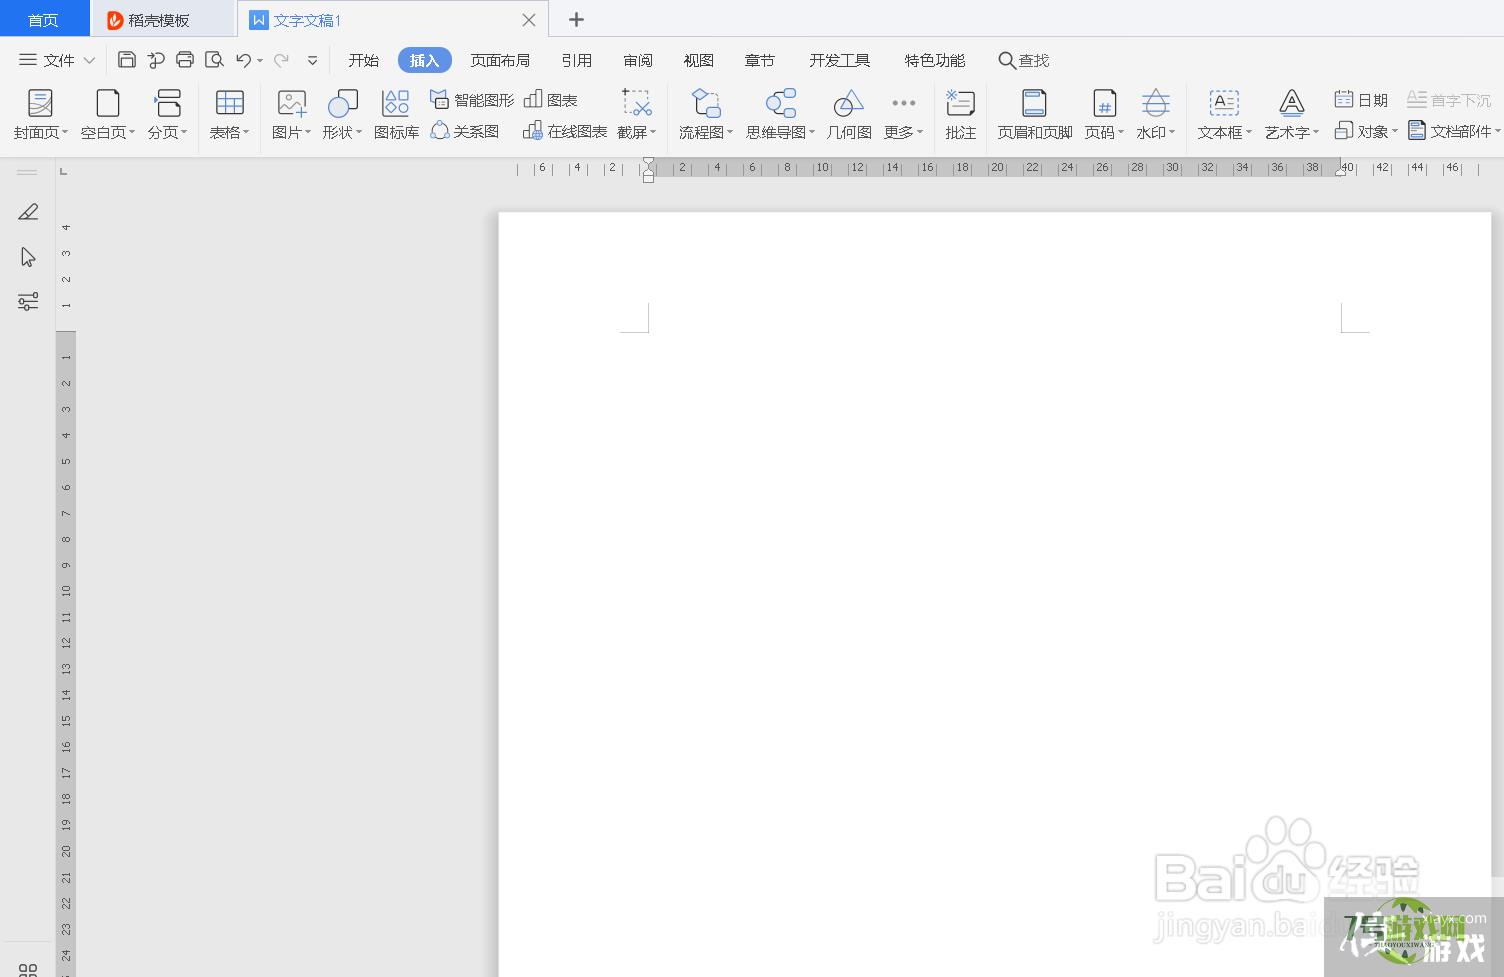The height and width of the screenshot is (977, 1504).
Task: Expand the 文件 menu dropdown arrow
Action: tap(89, 60)
